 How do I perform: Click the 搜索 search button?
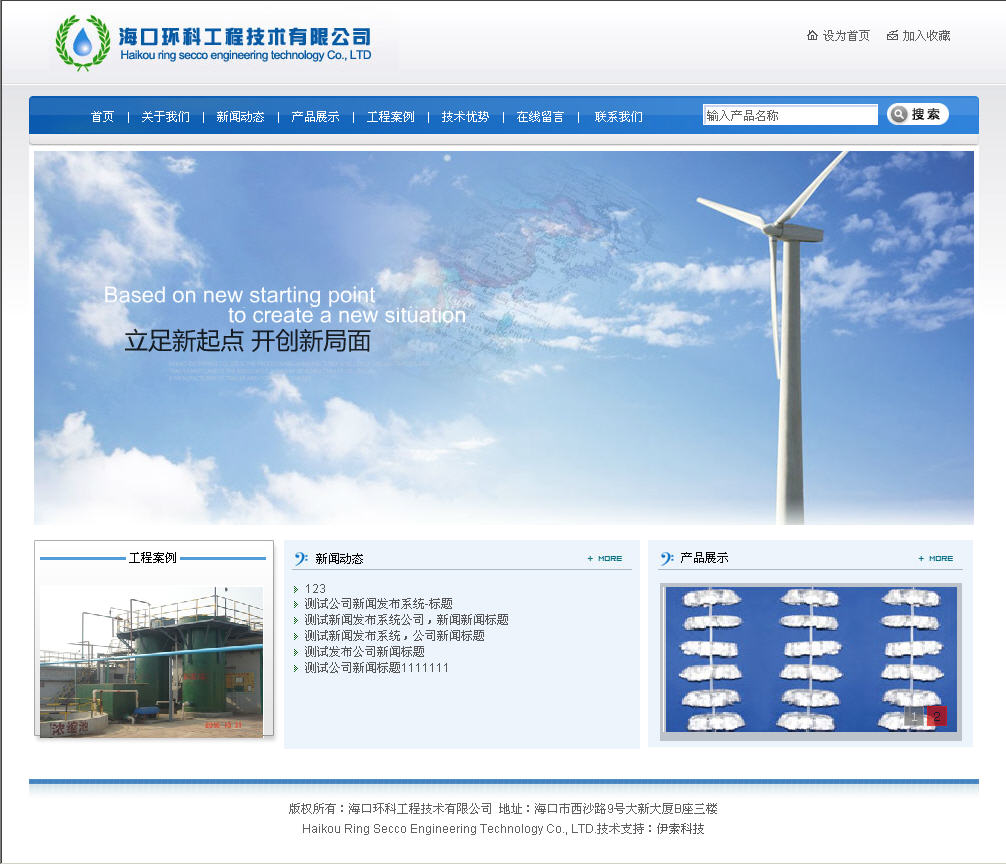point(917,114)
